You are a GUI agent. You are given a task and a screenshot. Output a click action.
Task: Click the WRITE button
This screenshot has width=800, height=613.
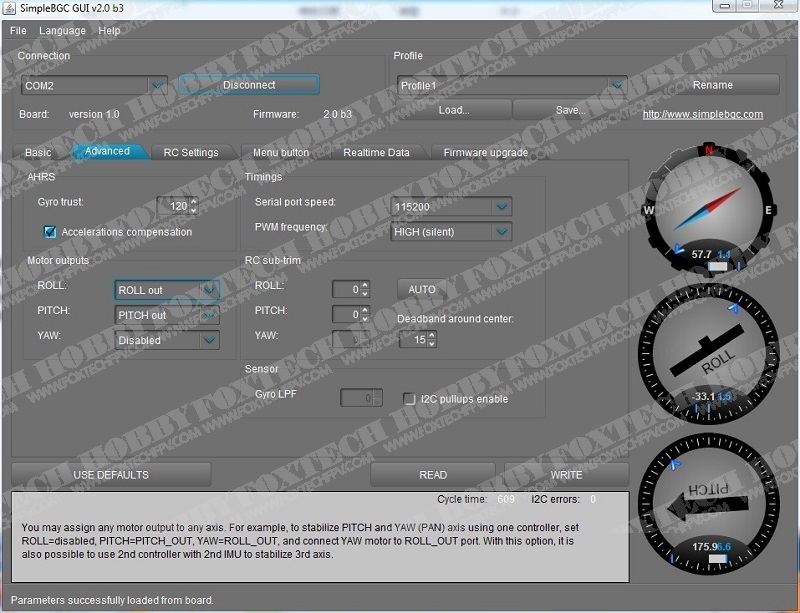pyautogui.click(x=566, y=475)
